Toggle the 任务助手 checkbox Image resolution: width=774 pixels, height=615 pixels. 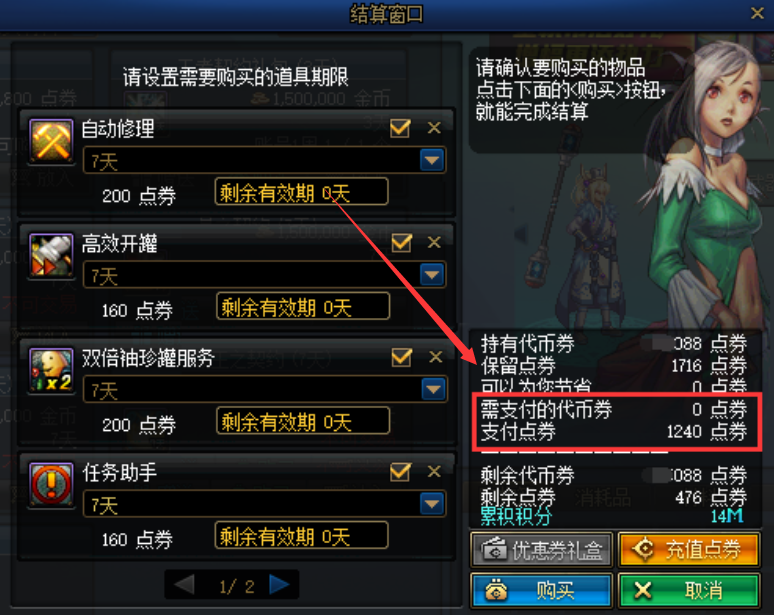click(400, 471)
